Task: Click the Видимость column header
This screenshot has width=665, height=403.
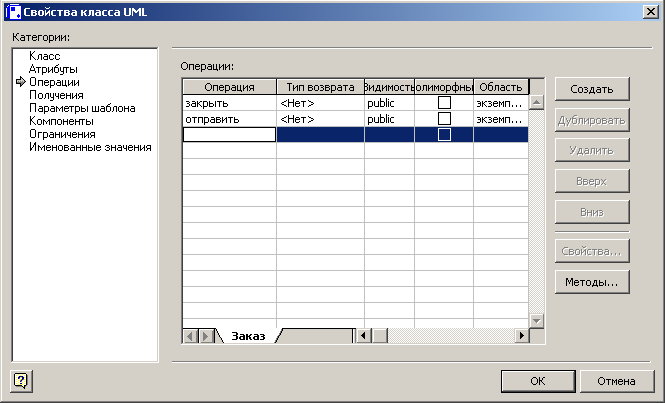Action: 389,87
